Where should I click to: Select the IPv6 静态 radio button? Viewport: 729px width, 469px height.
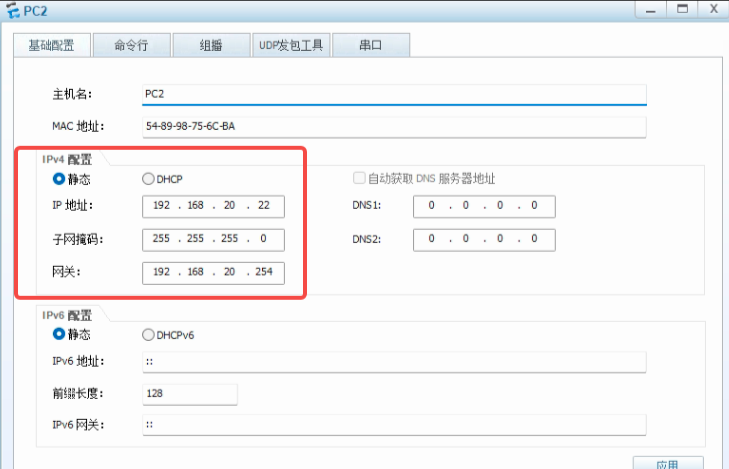pyautogui.click(x=59, y=334)
